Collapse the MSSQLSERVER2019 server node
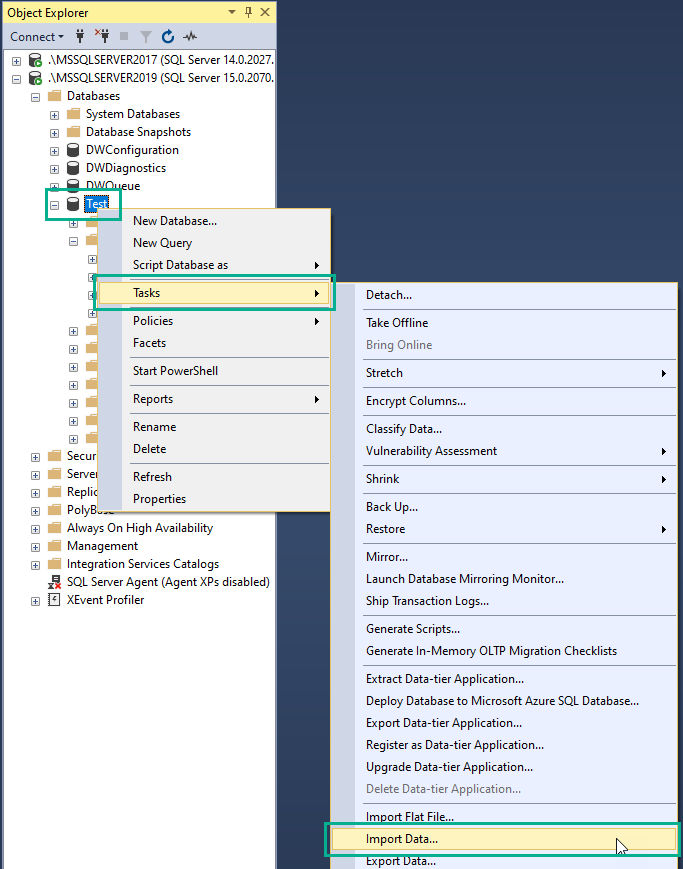Viewport: 683px width, 869px height. point(17,79)
